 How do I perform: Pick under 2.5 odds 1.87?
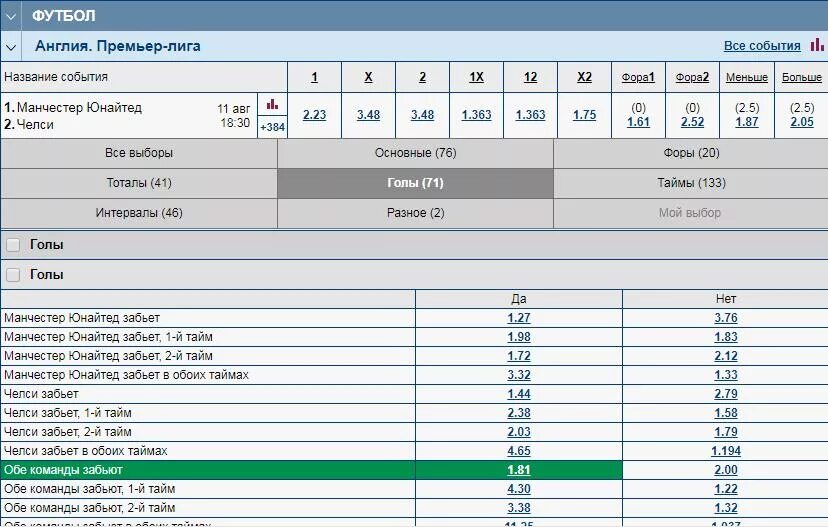[x=747, y=122]
